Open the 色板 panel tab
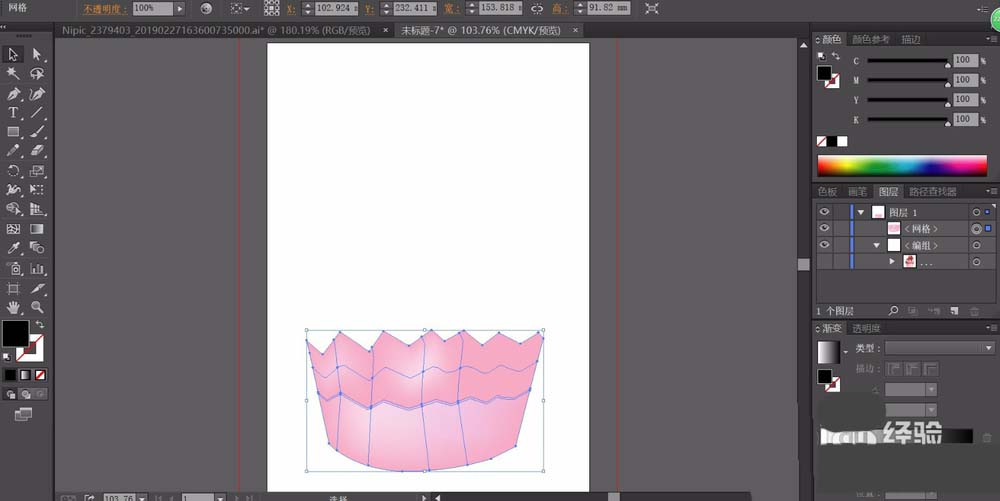Viewport: 1000px width, 501px height. 828,191
